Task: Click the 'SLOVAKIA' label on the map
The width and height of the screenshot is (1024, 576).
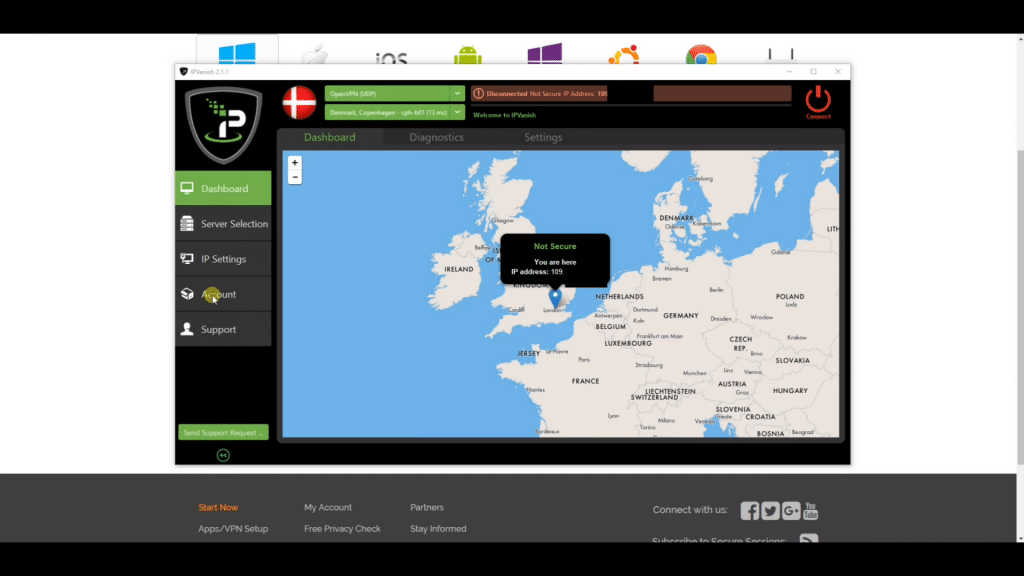Action: pyautogui.click(x=793, y=360)
